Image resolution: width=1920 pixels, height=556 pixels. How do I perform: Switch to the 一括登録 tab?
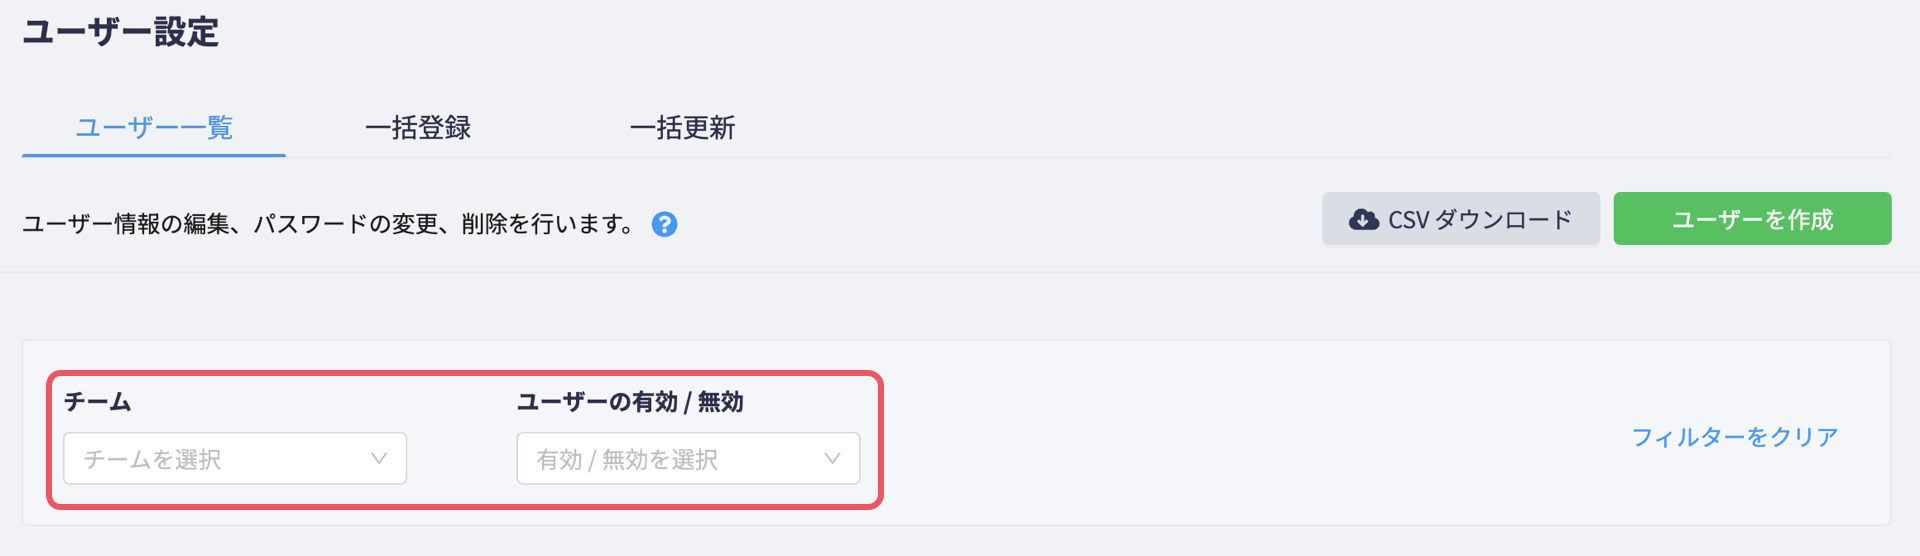tap(418, 128)
